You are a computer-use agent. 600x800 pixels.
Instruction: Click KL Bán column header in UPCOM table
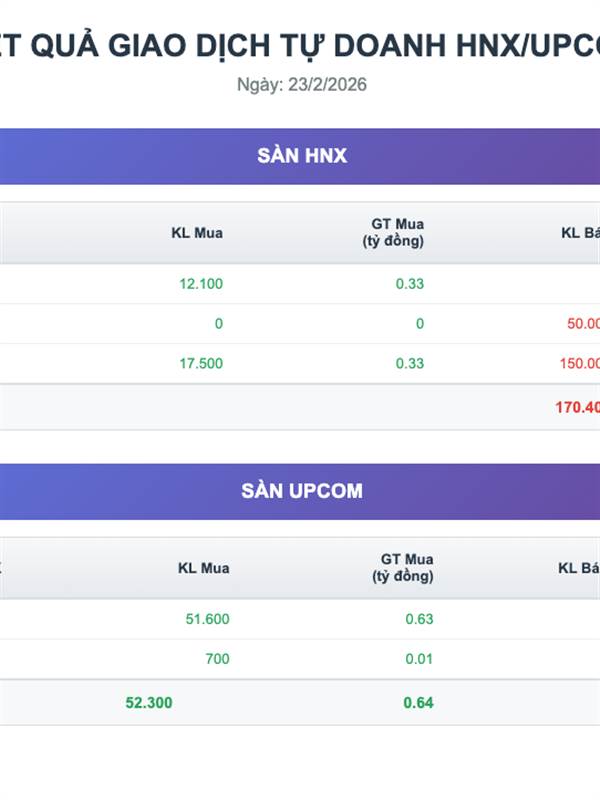point(578,568)
